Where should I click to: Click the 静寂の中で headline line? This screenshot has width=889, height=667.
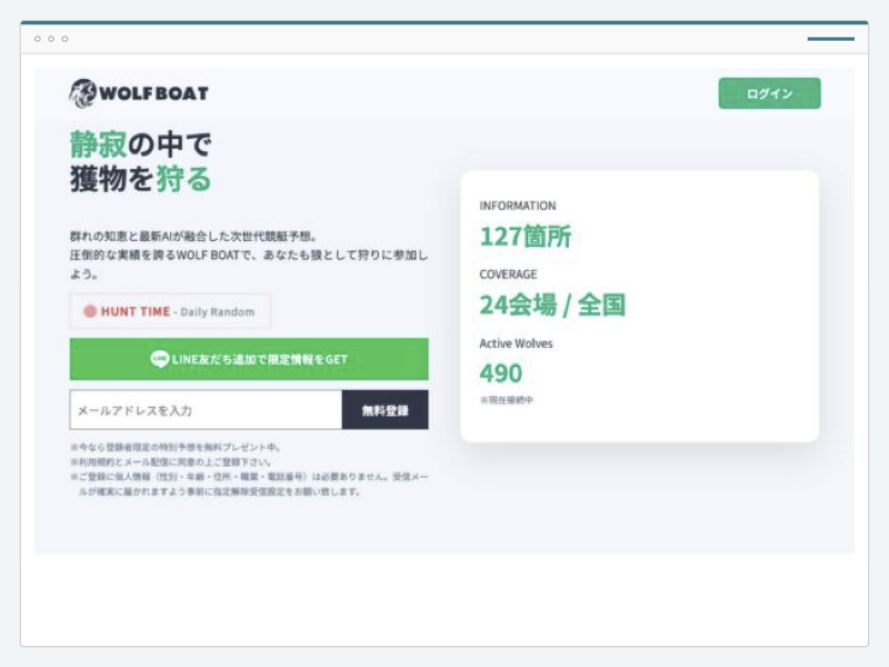(141, 144)
